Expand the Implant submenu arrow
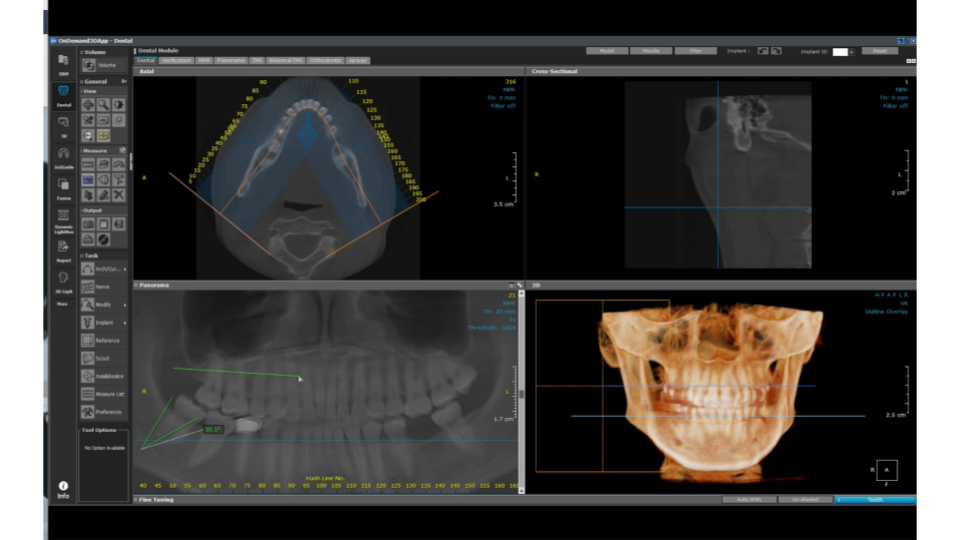Screen dimensions: 960x540 pyautogui.click(x=125, y=323)
